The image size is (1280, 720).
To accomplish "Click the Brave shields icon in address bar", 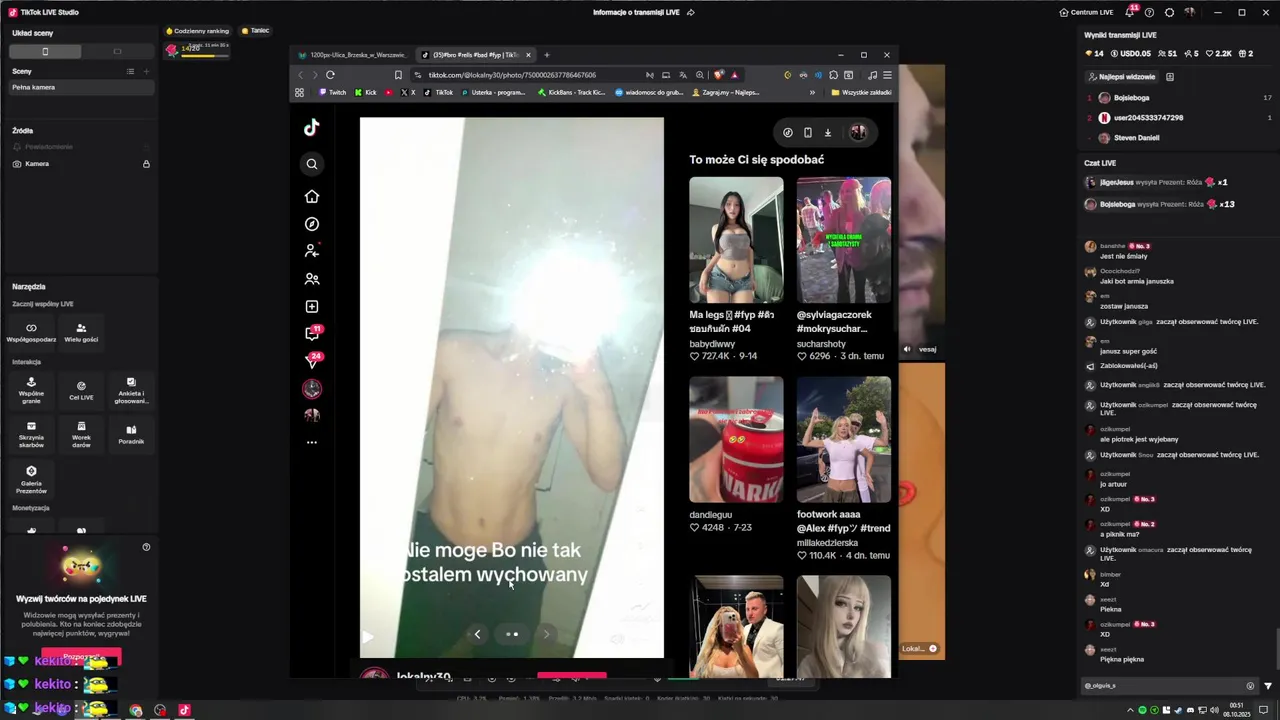I will tap(718, 75).
